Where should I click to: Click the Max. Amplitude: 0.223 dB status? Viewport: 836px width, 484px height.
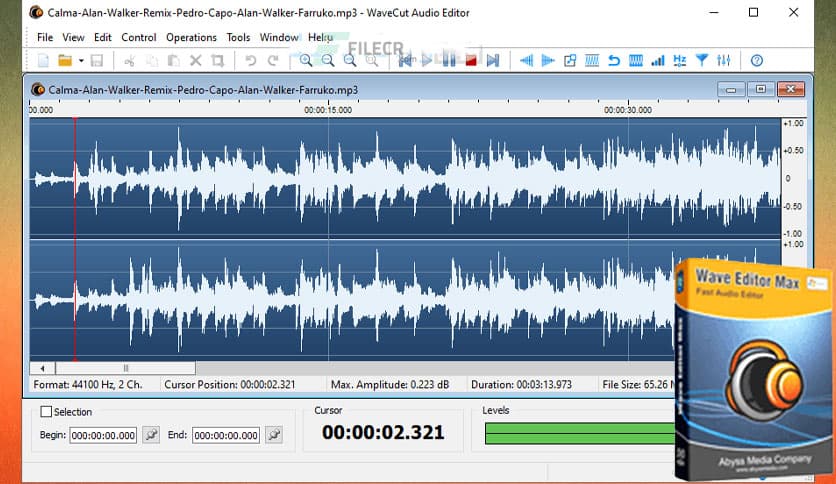click(390, 384)
